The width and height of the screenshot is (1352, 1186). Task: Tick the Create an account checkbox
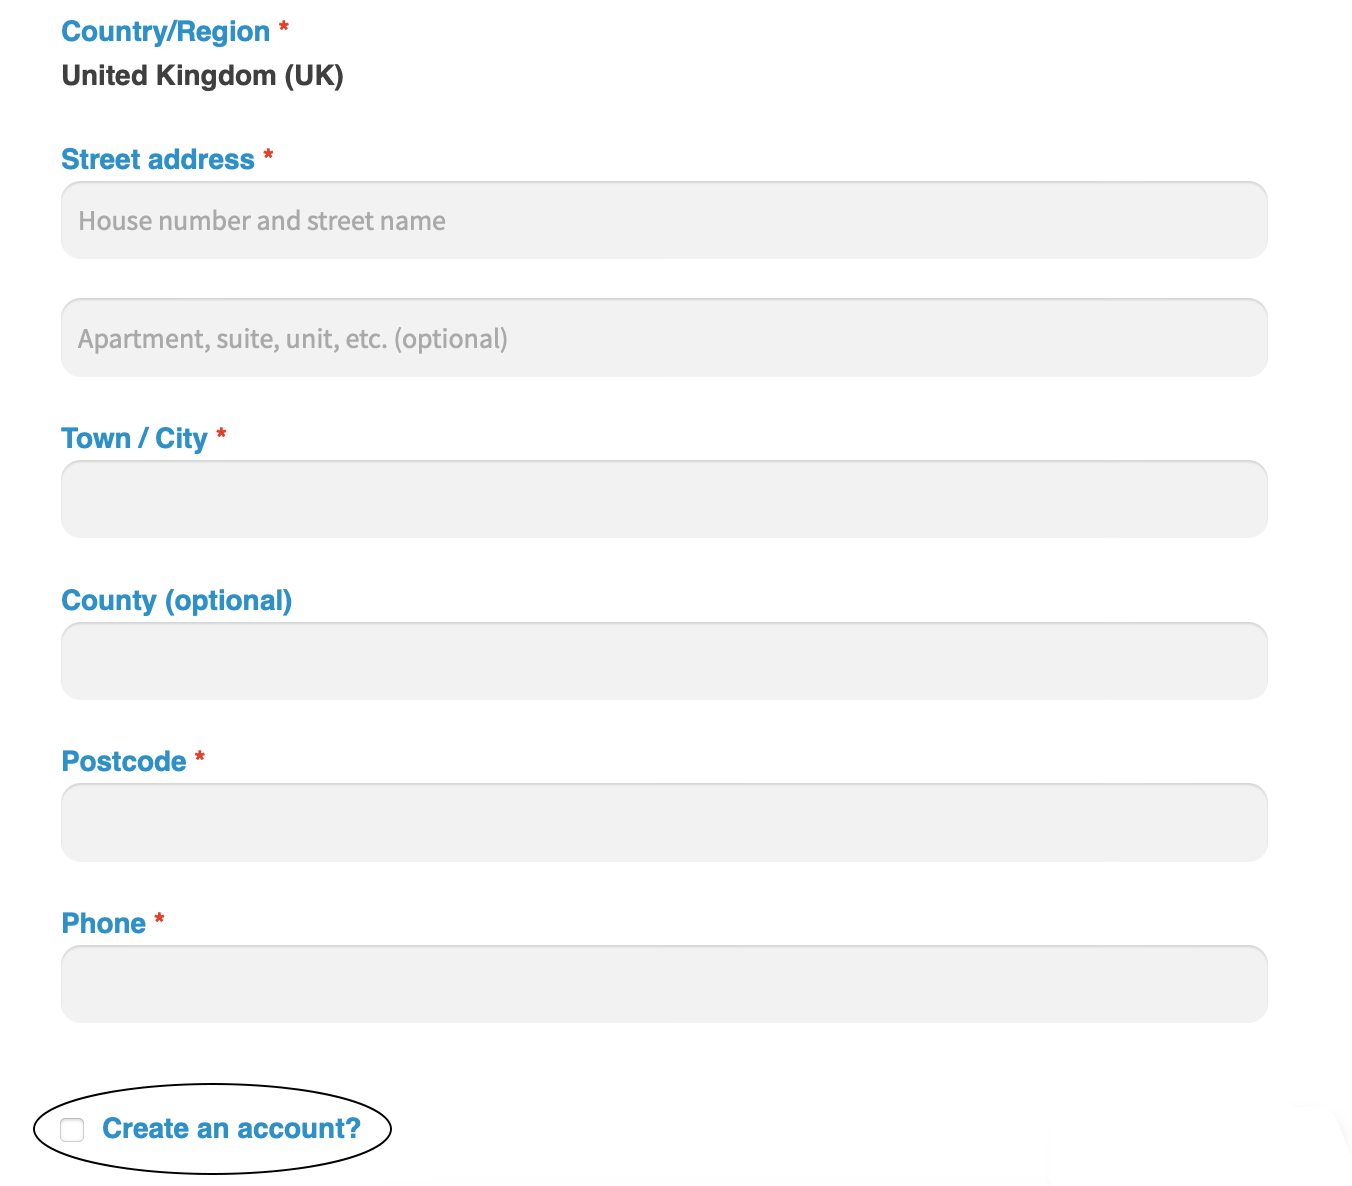(72, 1130)
